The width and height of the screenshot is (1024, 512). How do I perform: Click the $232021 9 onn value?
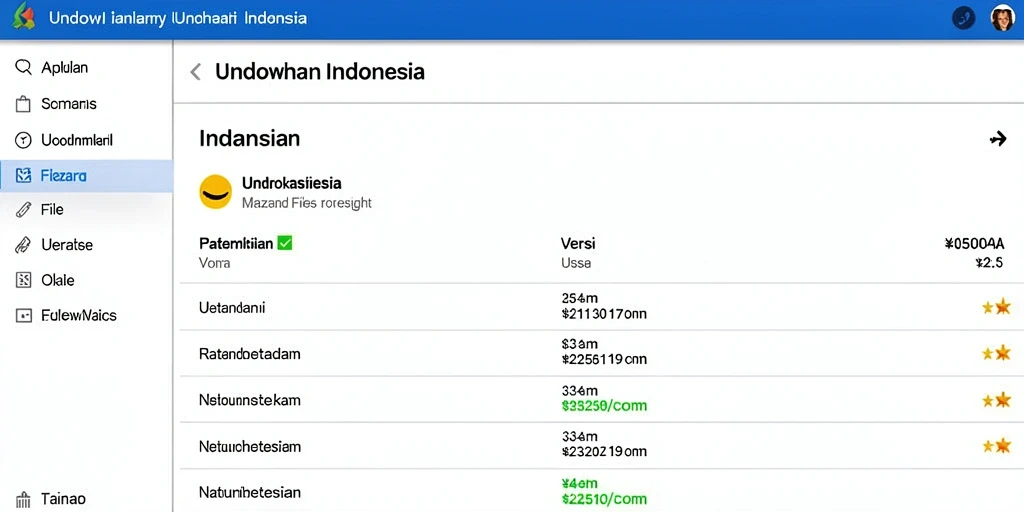tap(604, 451)
